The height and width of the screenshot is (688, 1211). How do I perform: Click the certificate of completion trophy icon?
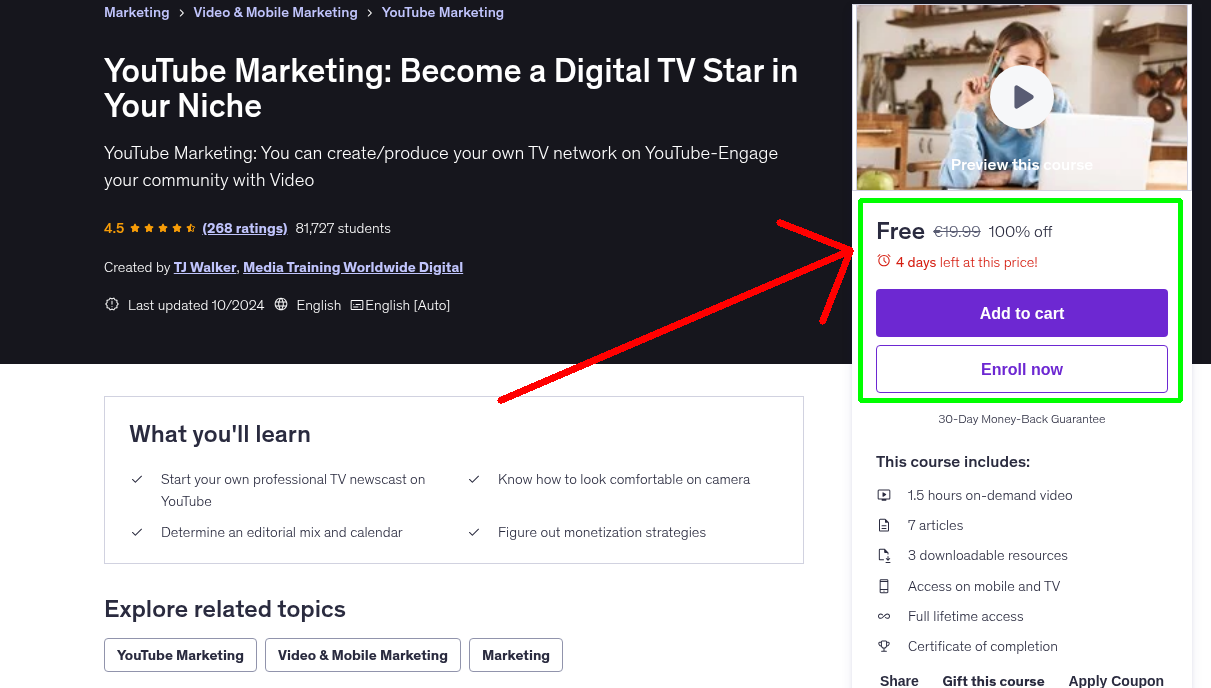point(885,646)
